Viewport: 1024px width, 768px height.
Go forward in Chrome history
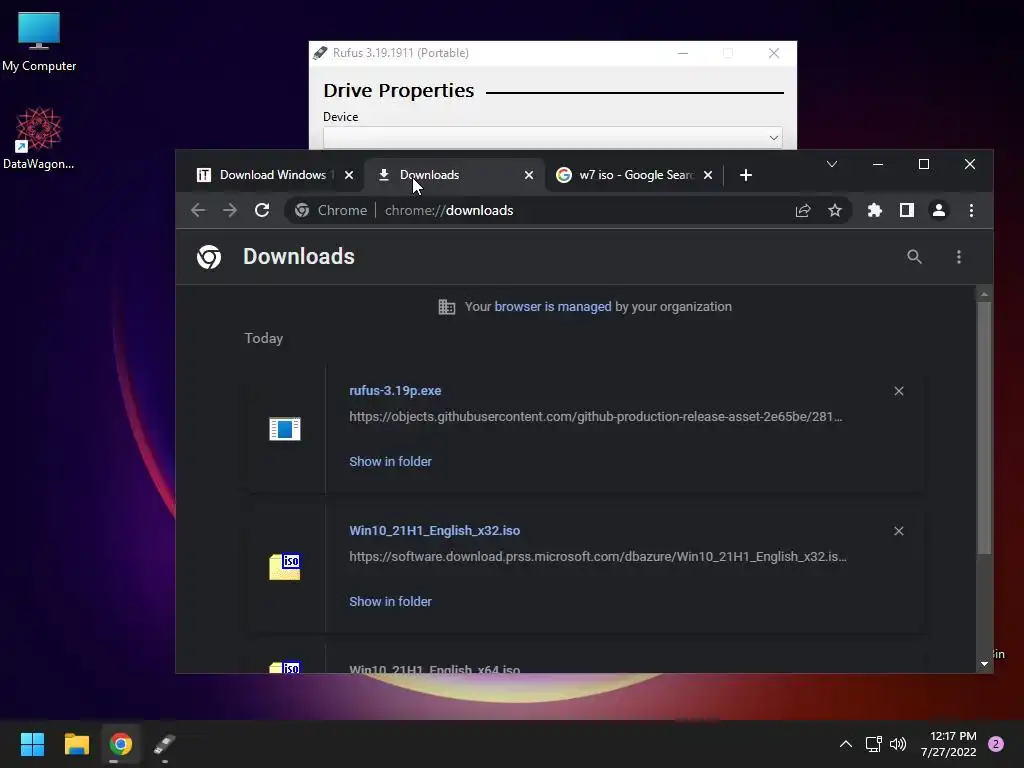click(x=230, y=210)
